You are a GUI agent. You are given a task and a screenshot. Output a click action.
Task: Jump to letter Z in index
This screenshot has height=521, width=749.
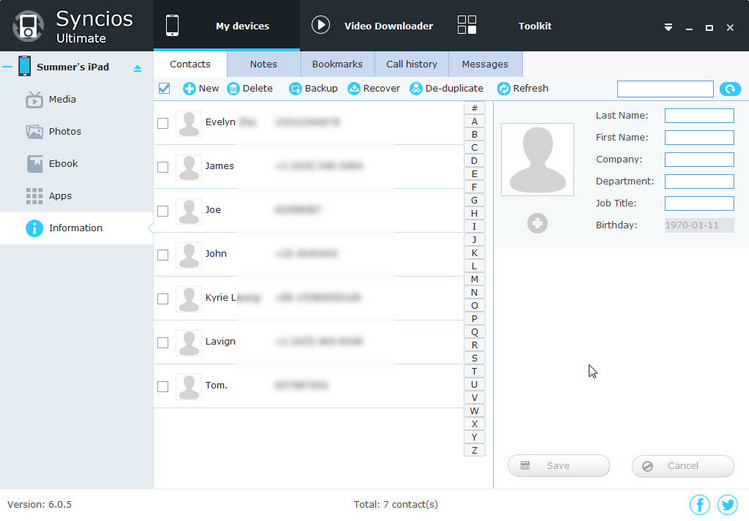click(474, 450)
